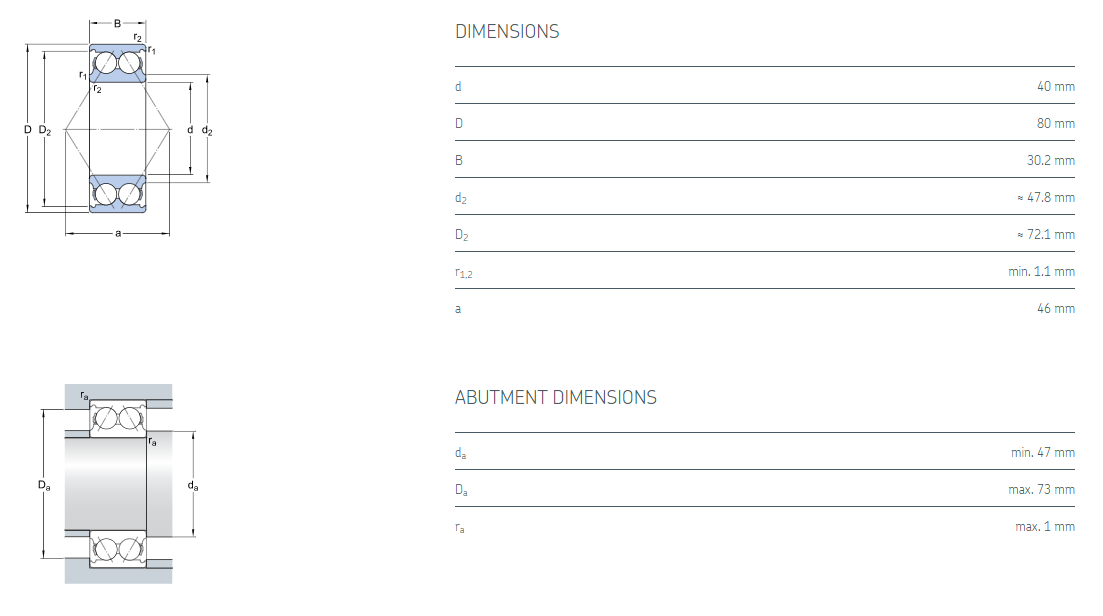Image resolution: width=1103 pixels, height=616 pixels.
Task: Click the bearing cross-section dimension drawing
Action: [118, 130]
